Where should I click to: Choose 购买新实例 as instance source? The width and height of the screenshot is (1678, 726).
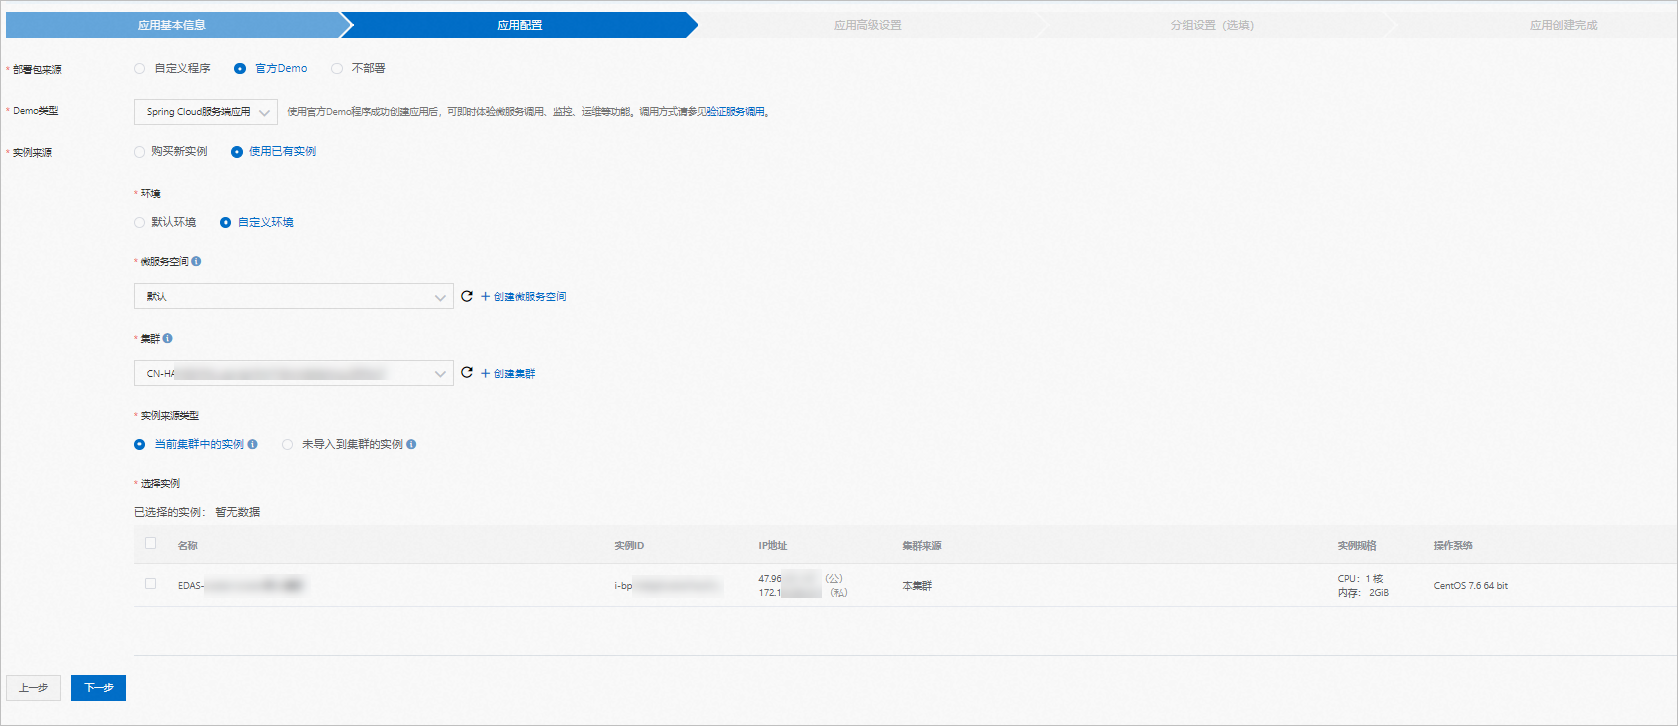pos(139,152)
